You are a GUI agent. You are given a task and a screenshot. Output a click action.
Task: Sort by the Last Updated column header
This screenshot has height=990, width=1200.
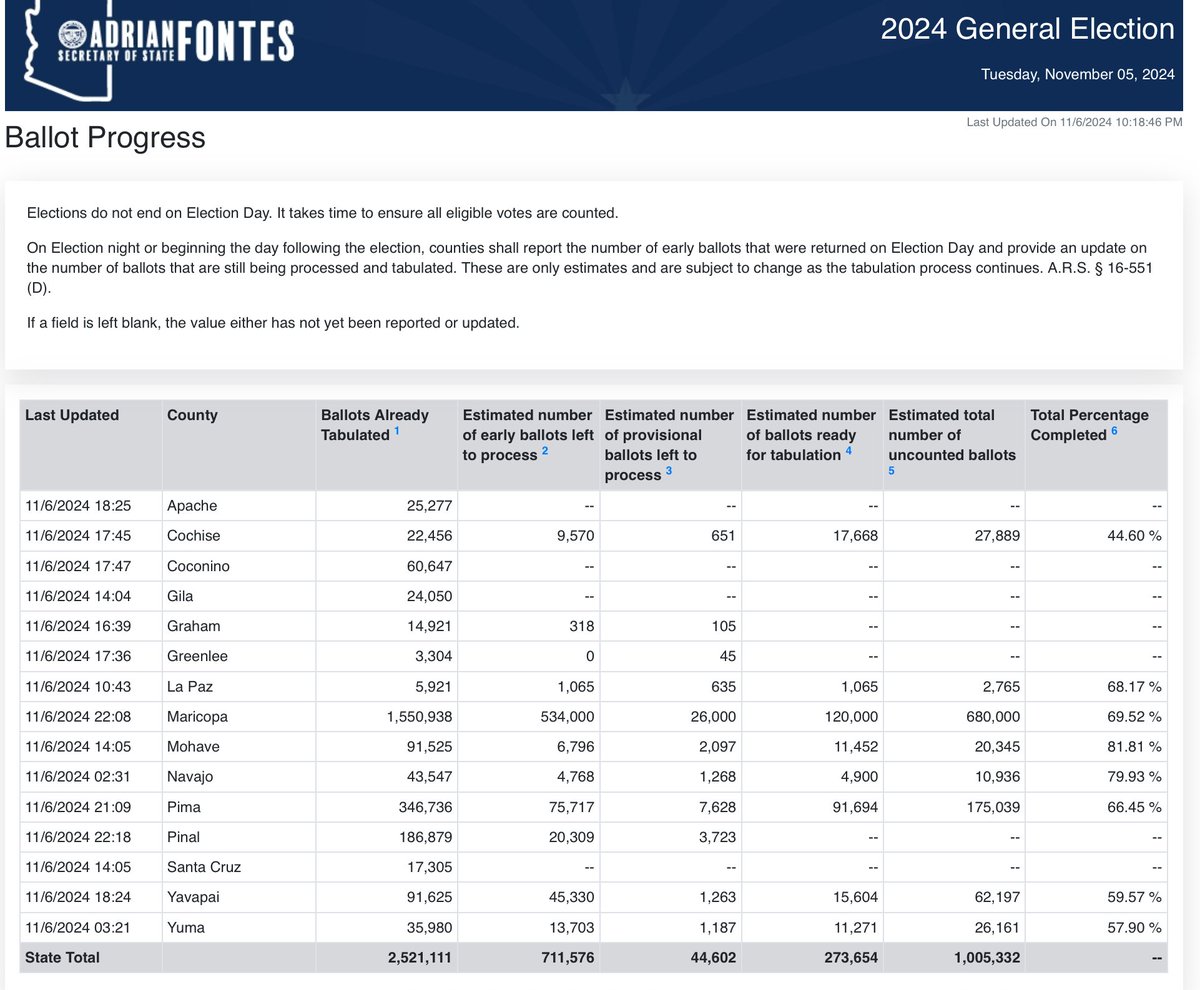point(74,414)
